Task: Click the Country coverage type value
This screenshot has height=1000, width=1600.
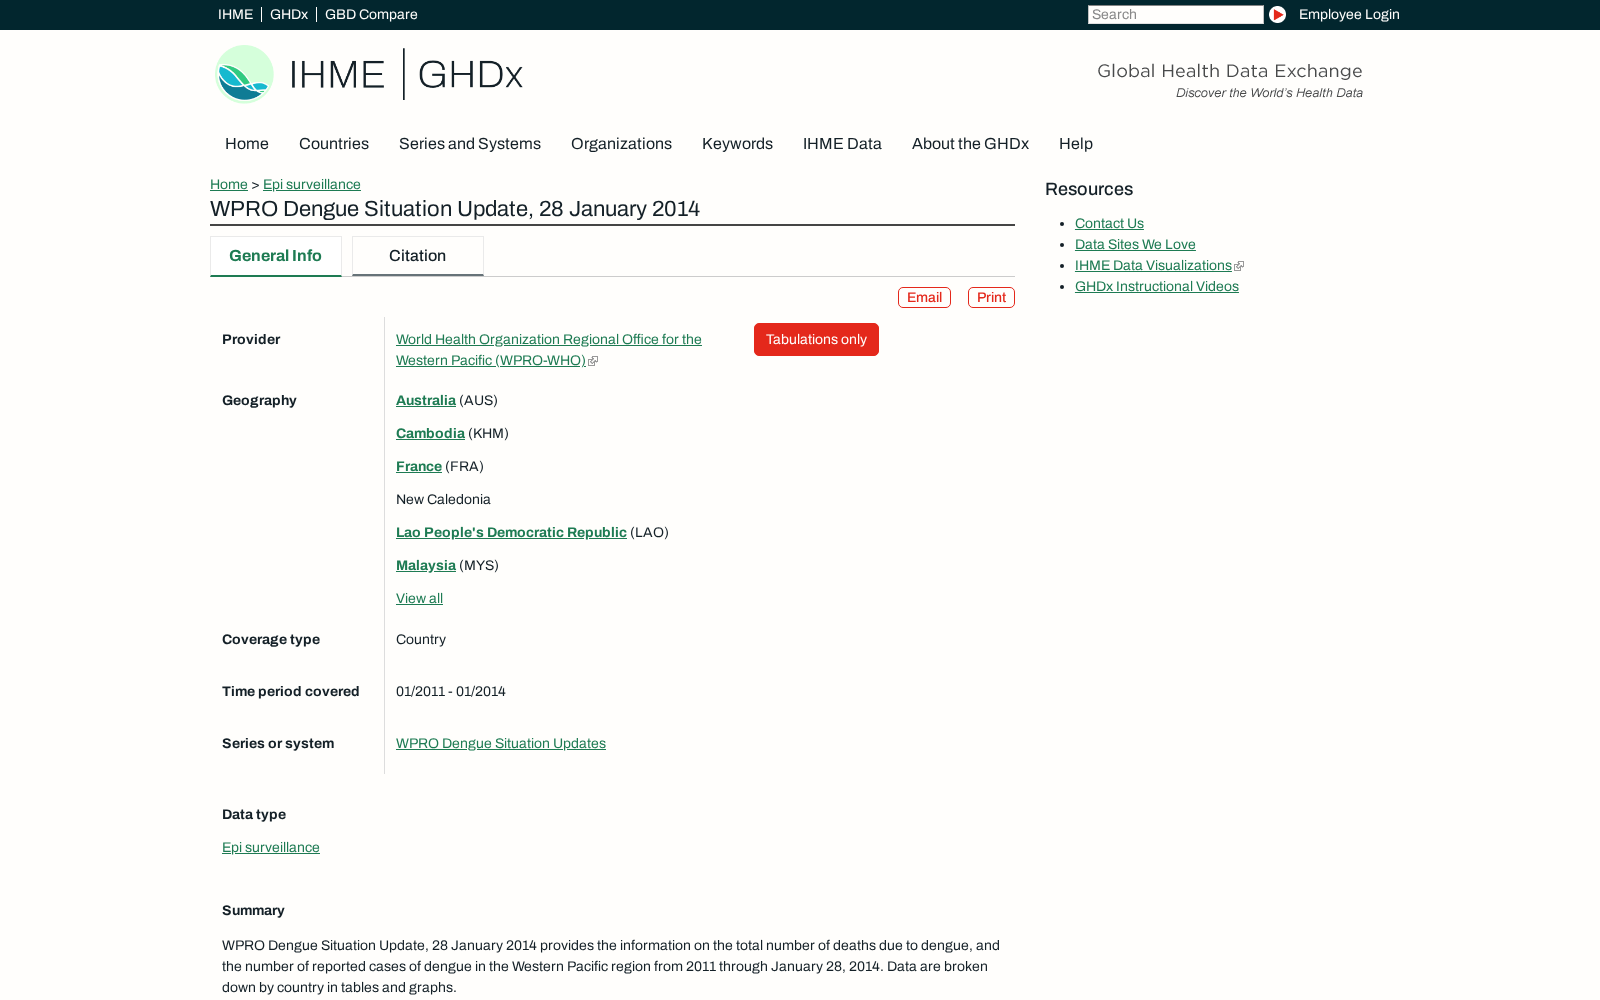Action: coord(421,639)
